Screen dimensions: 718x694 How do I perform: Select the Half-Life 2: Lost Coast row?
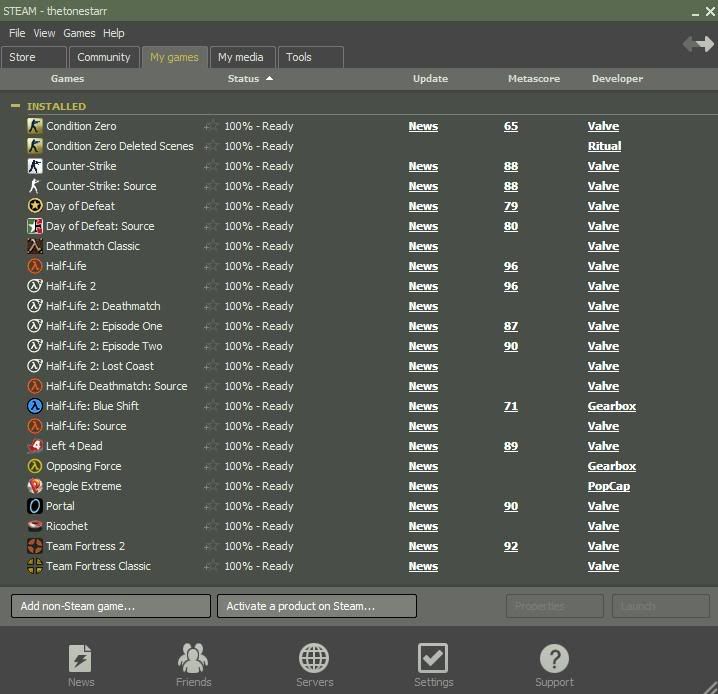[x=359, y=366]
